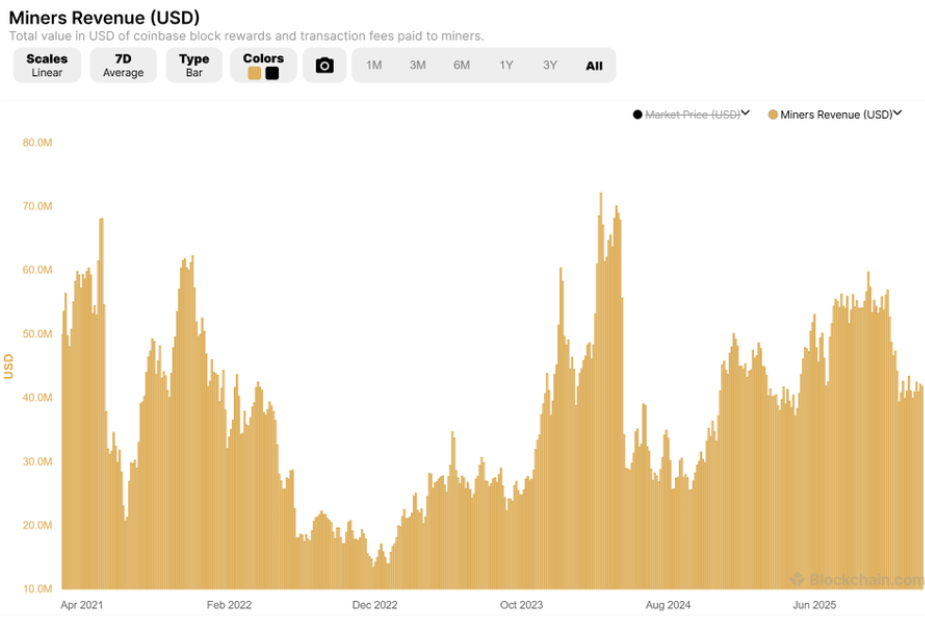Open the Market Price dropdown chevron
The width and height of the screenshot is (925, 627).
pyautogui.click(x=745, y=113)
